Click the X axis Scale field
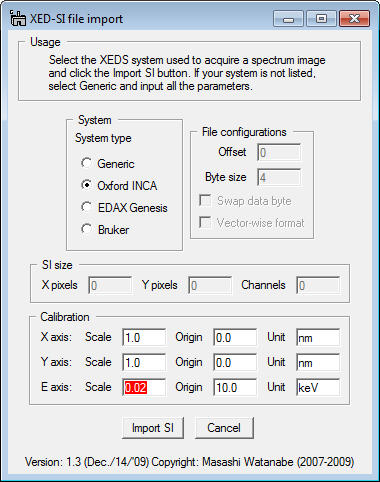 point(144,337)
